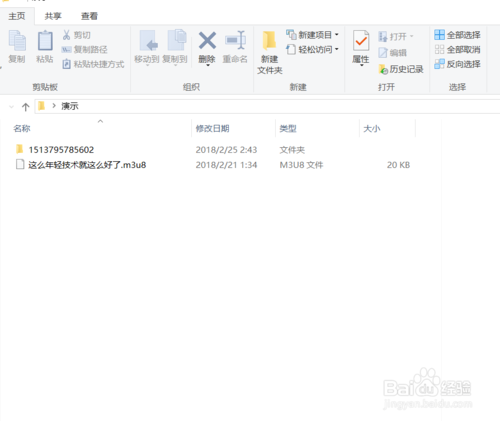The height and width of the screenshot is (421, 500).
Task: Click Select all in the ribbon
Action: (x=457, y=35)
